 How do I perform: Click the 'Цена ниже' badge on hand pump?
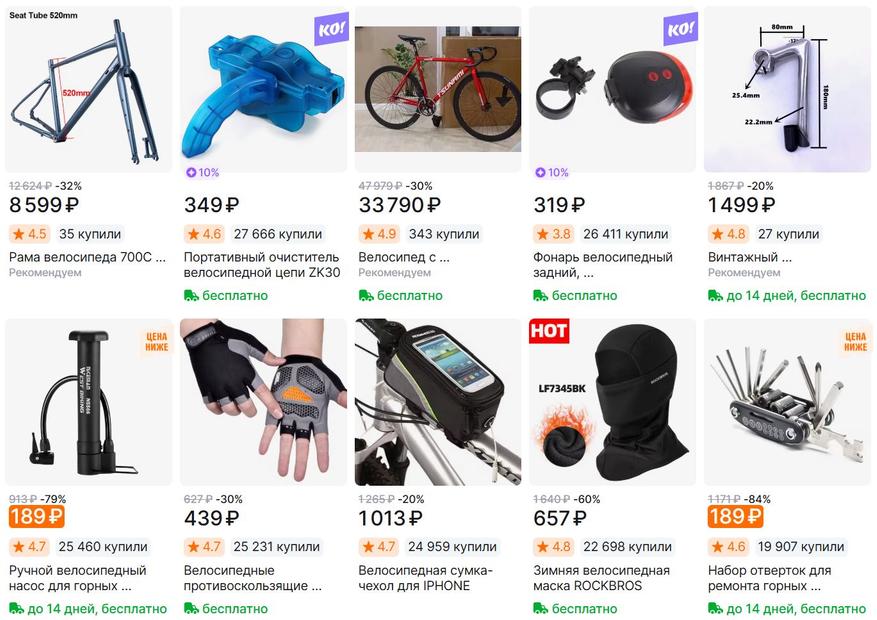pos(157,342)
